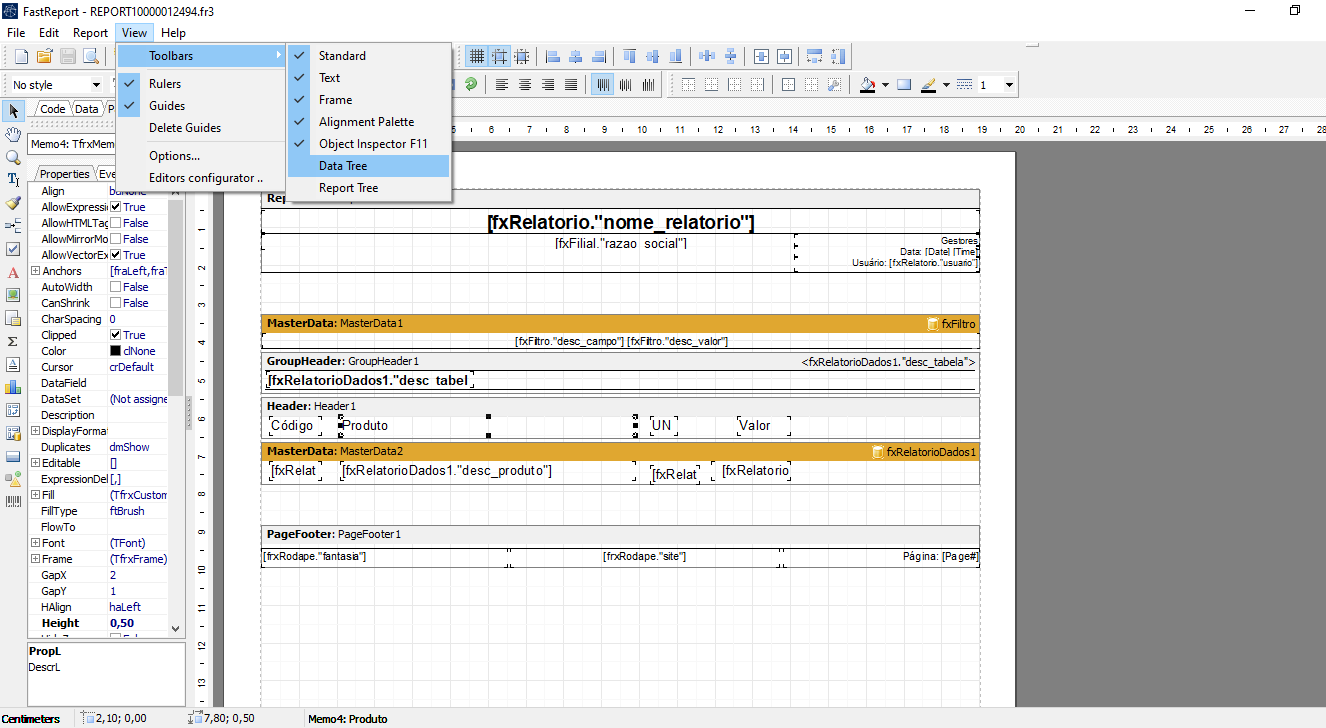The image size is (1326, 728).
Task: Uncheck the Clipped property checkbox
Action: [x=115, y=335]
